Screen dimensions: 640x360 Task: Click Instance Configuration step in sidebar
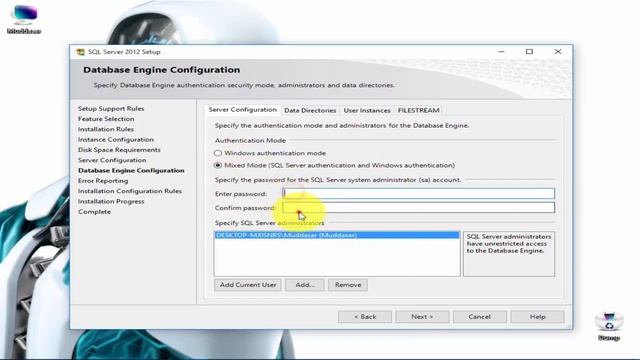click(x=116, y=140)
